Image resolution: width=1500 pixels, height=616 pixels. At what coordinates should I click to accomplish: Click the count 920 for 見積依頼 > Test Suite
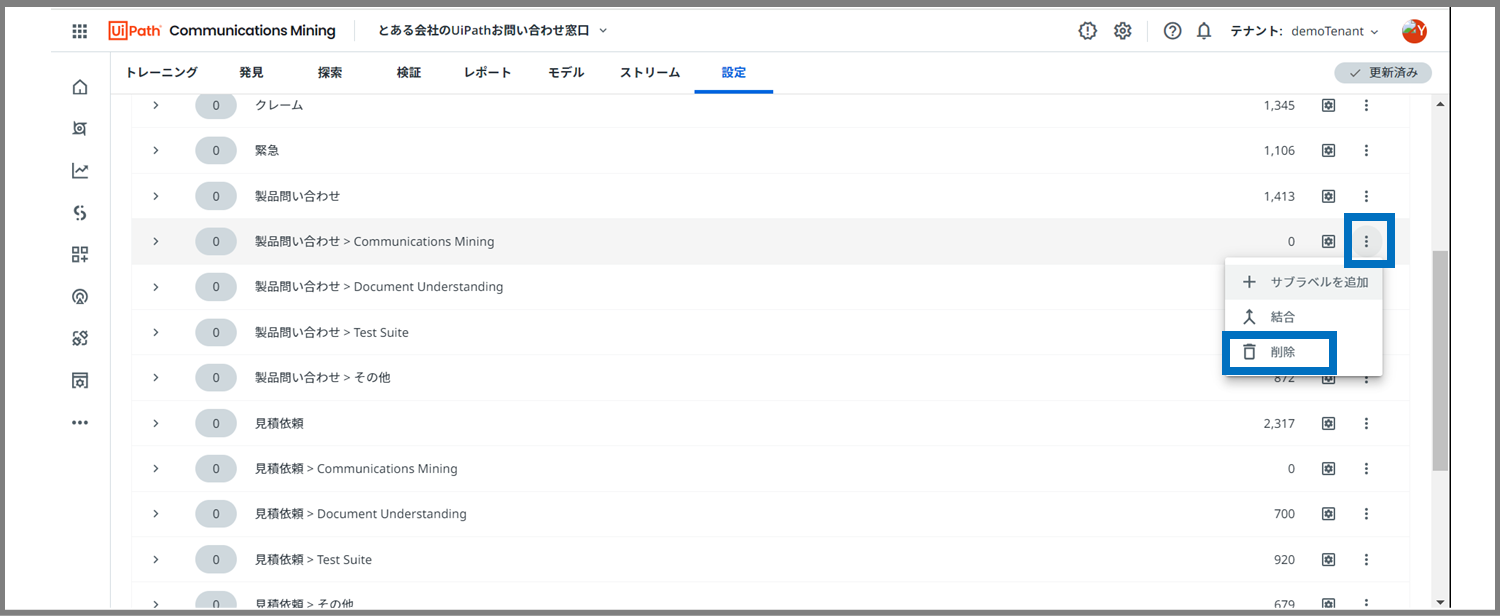point(1284,559)
